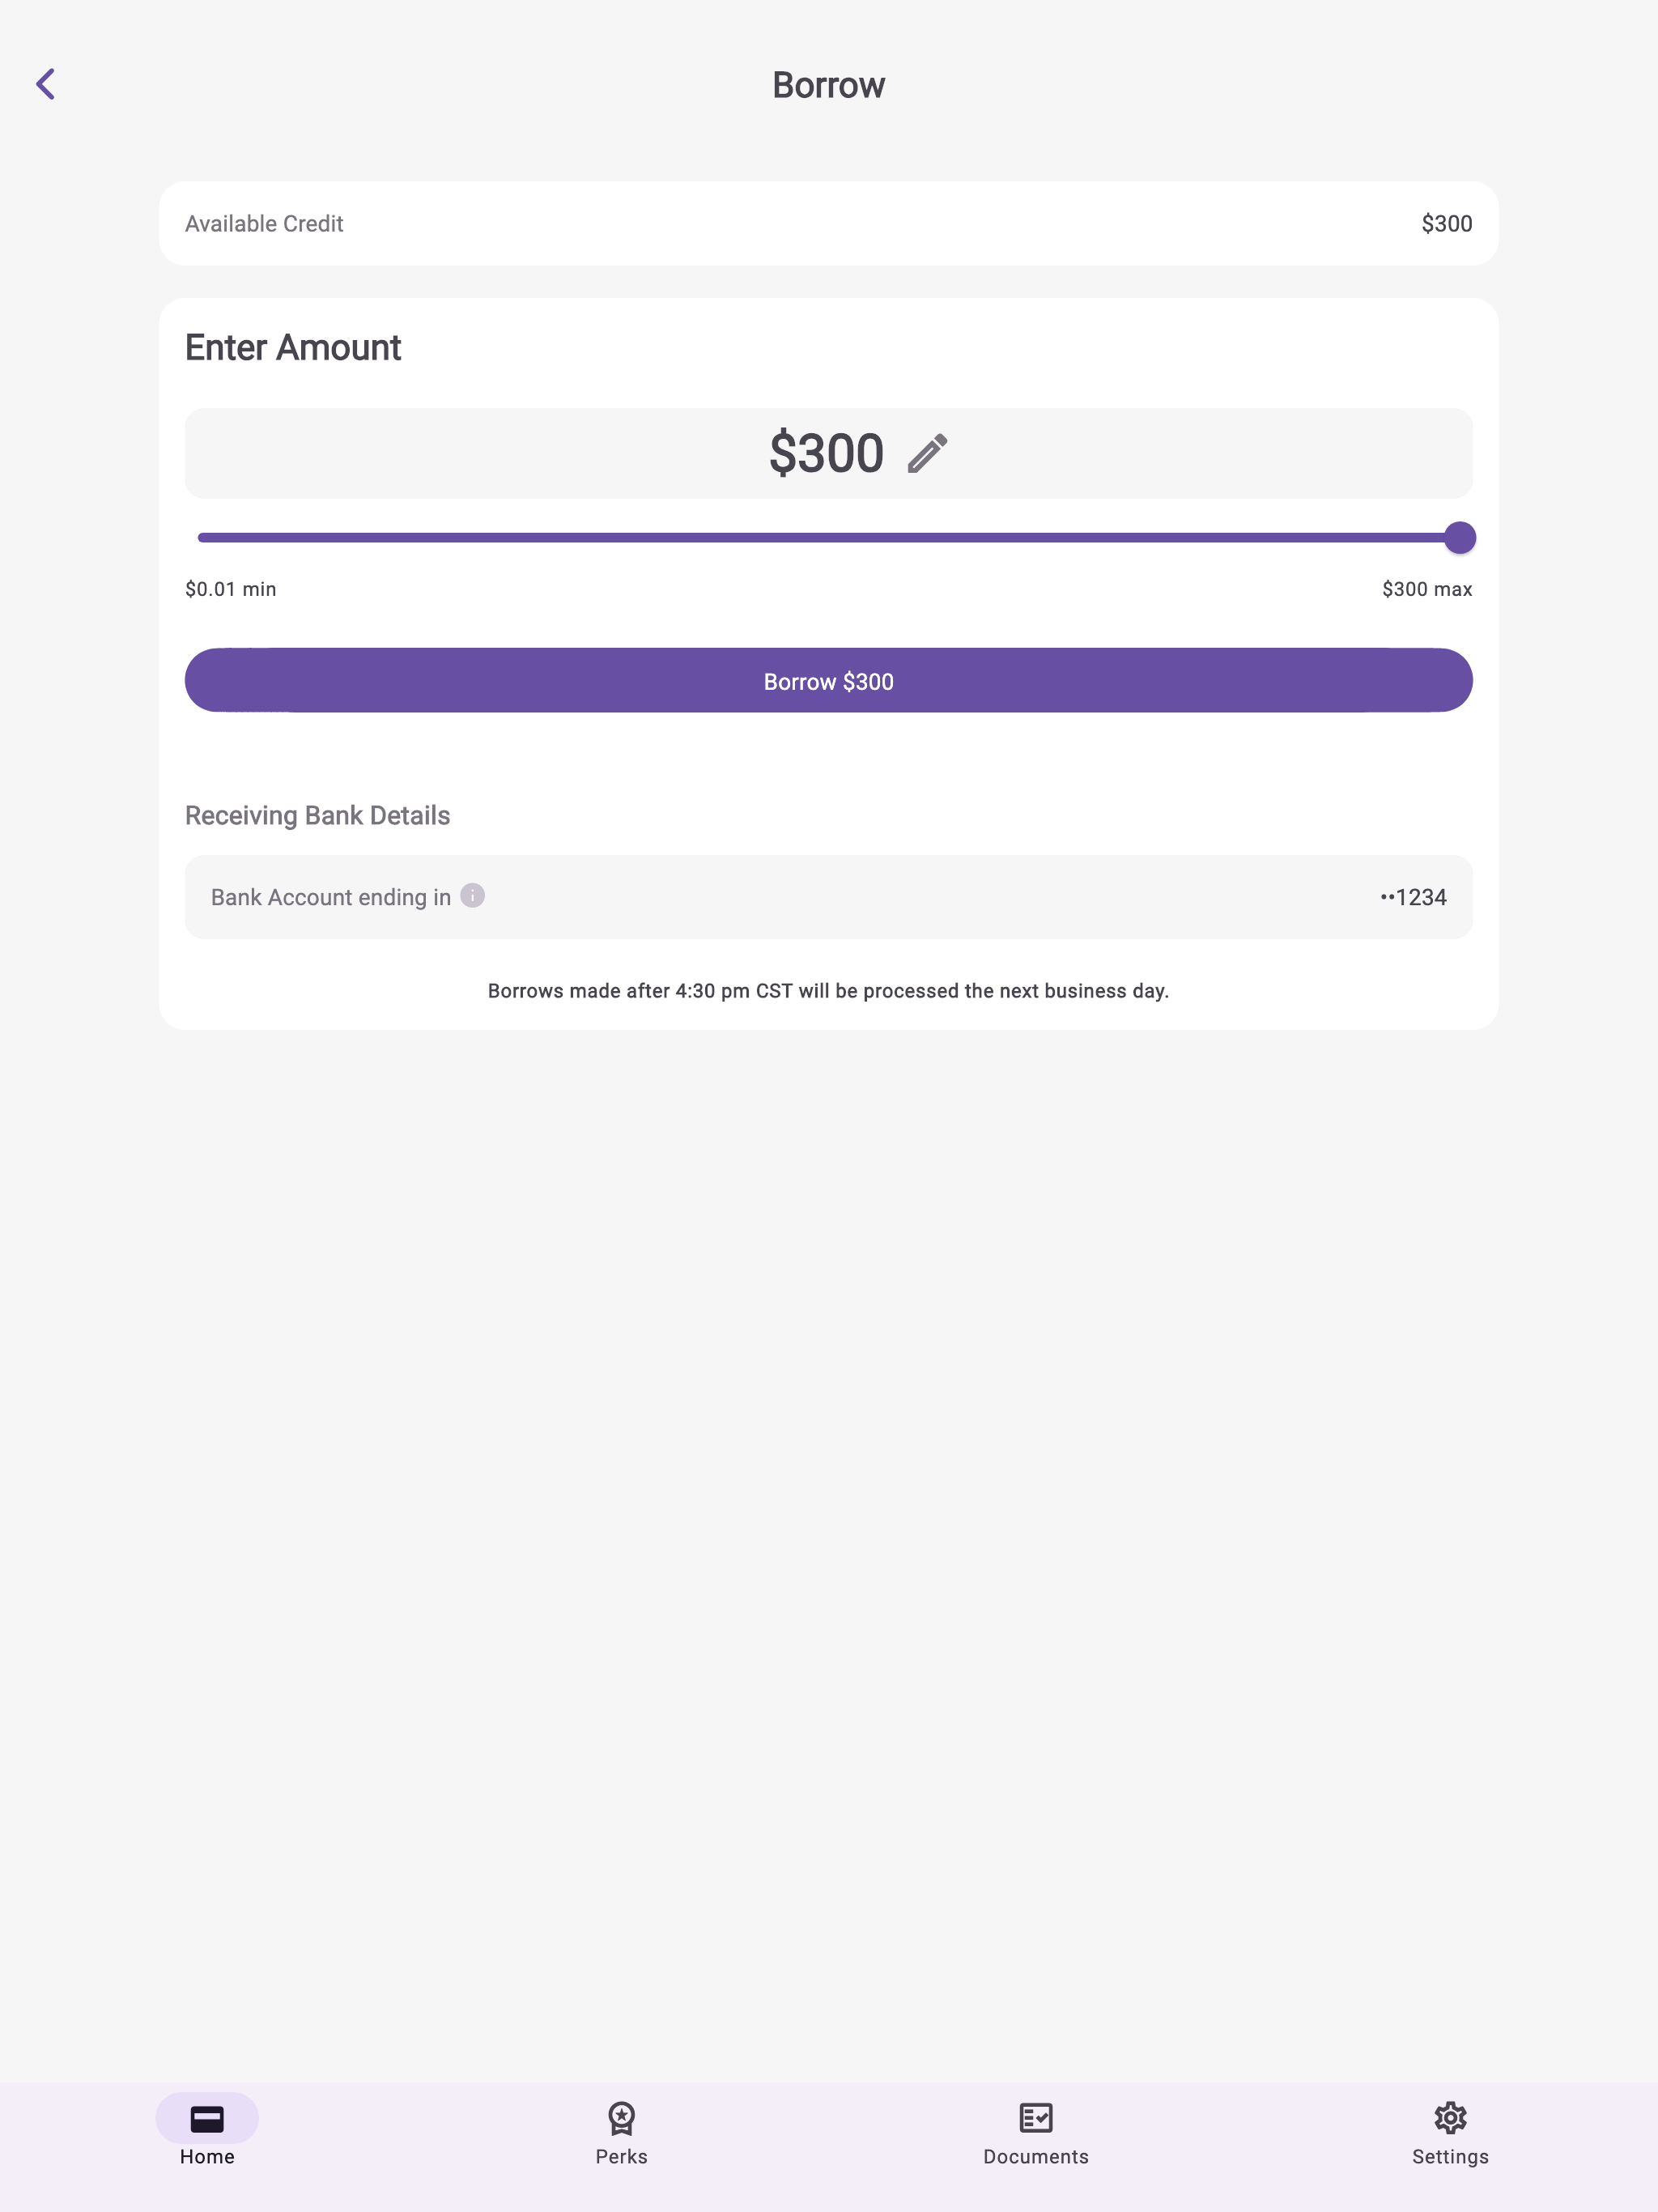Click the Available Credit row
This screenshot has width=1658, height=2212.
pos(828,223)
